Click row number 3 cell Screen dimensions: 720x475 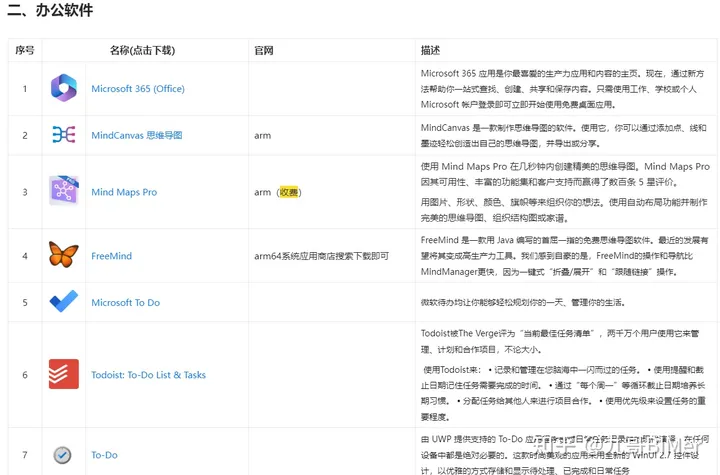(x=25, y=192)
